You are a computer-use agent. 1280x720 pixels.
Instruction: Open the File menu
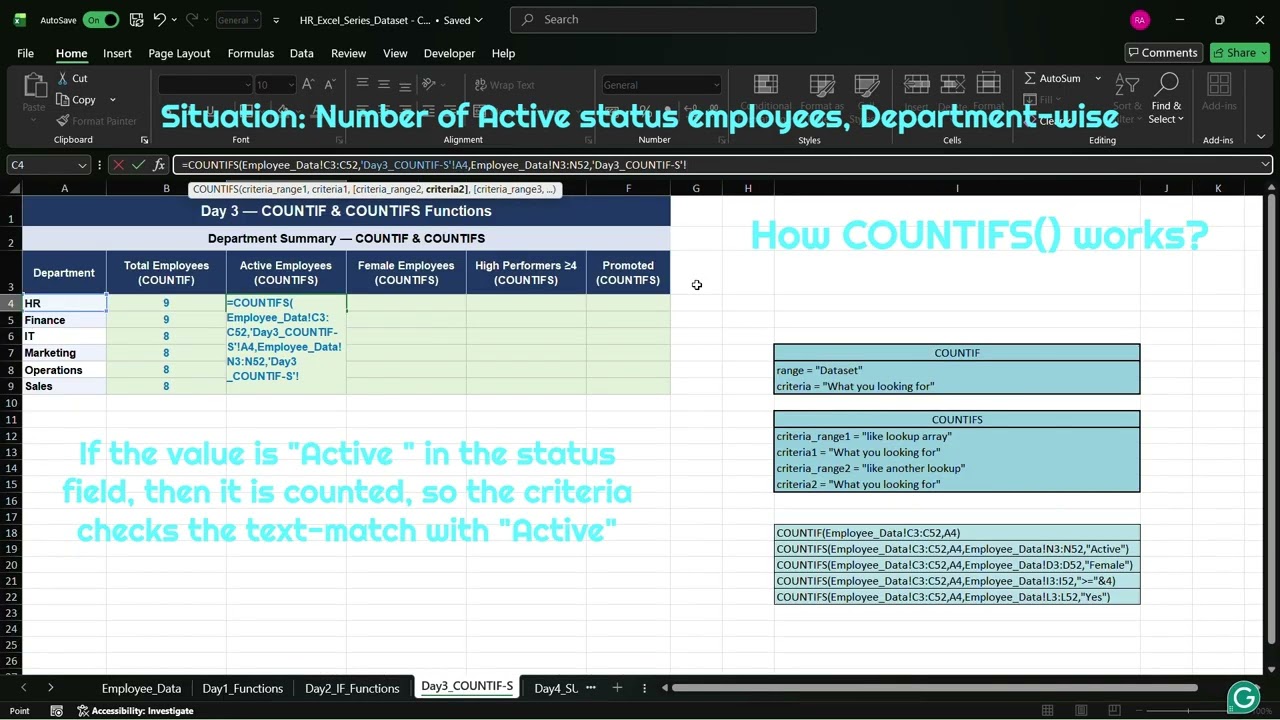pos(25,53)
